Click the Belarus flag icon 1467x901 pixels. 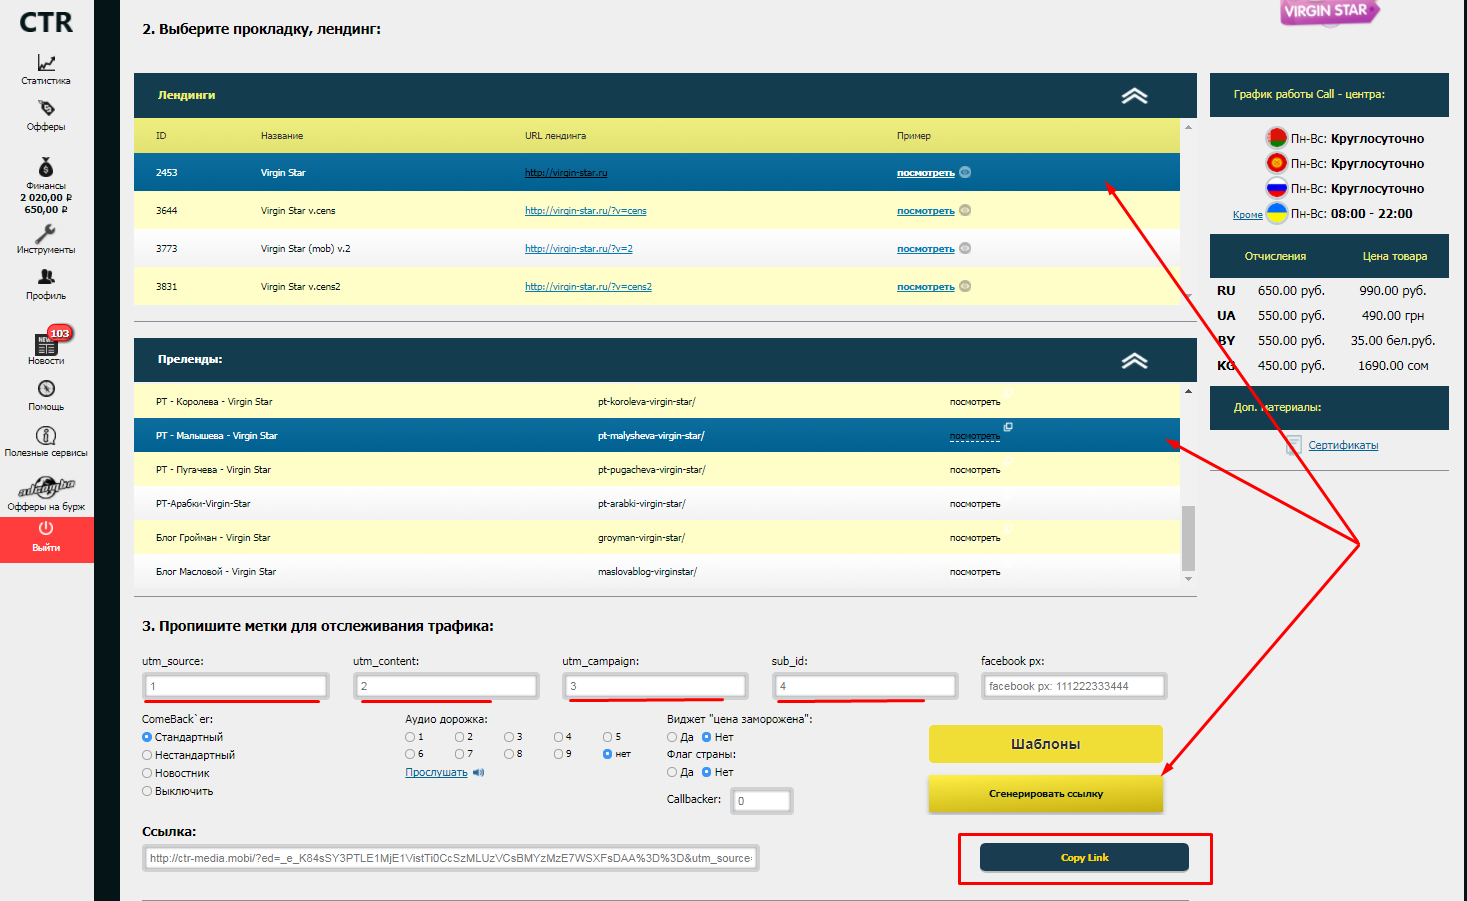(x=1276, y=138)
